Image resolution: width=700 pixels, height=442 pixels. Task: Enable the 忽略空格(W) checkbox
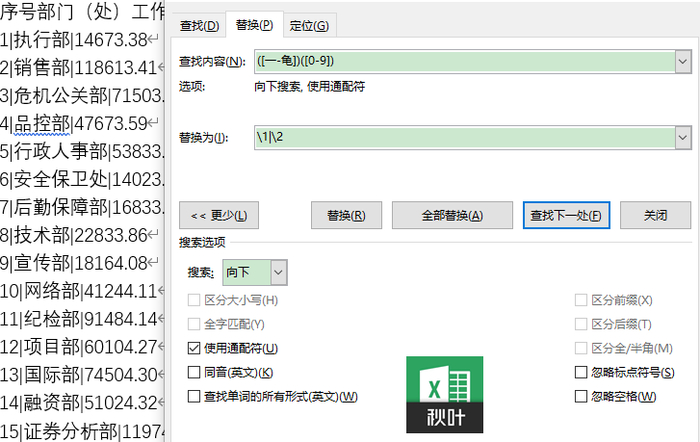click(581, 396)
